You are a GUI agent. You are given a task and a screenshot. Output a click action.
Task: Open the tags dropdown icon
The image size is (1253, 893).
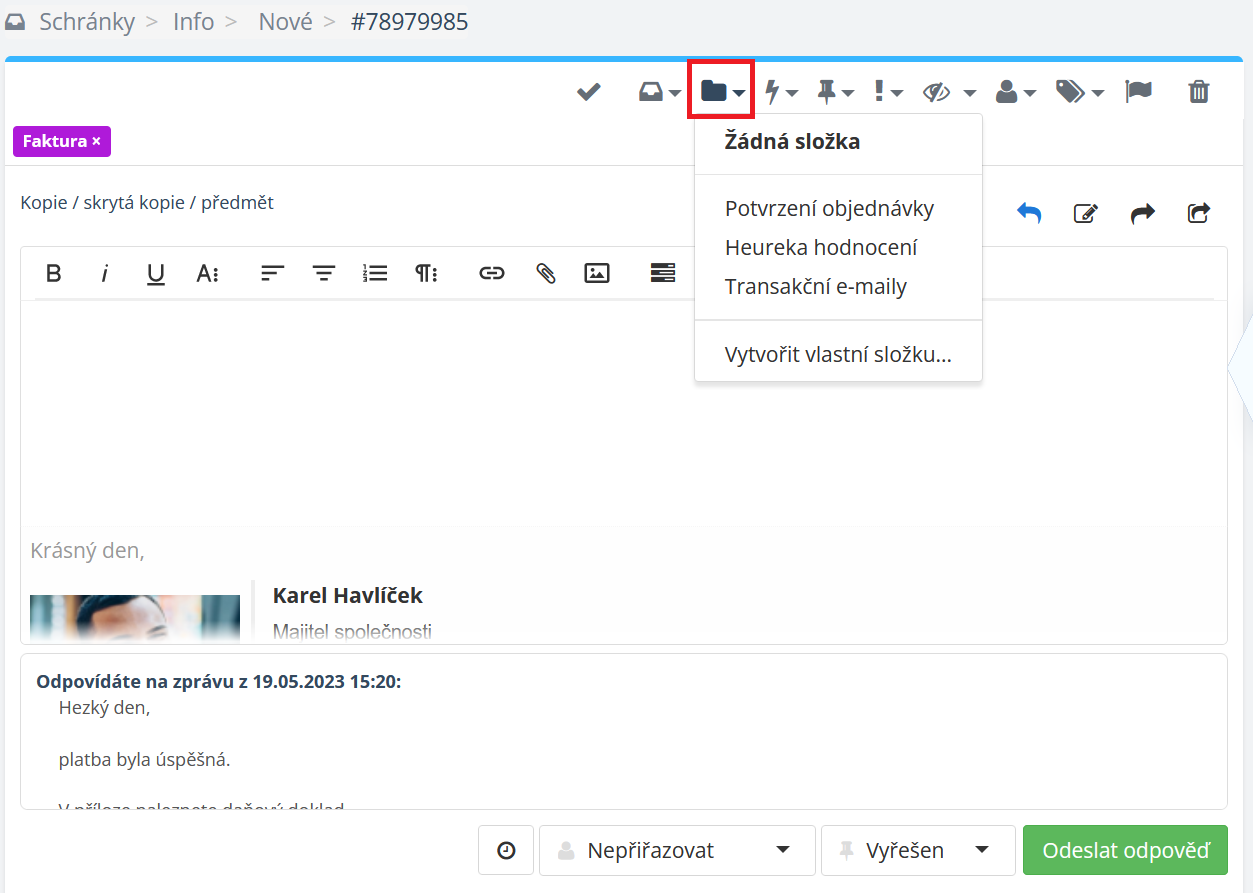(1079, 92)
